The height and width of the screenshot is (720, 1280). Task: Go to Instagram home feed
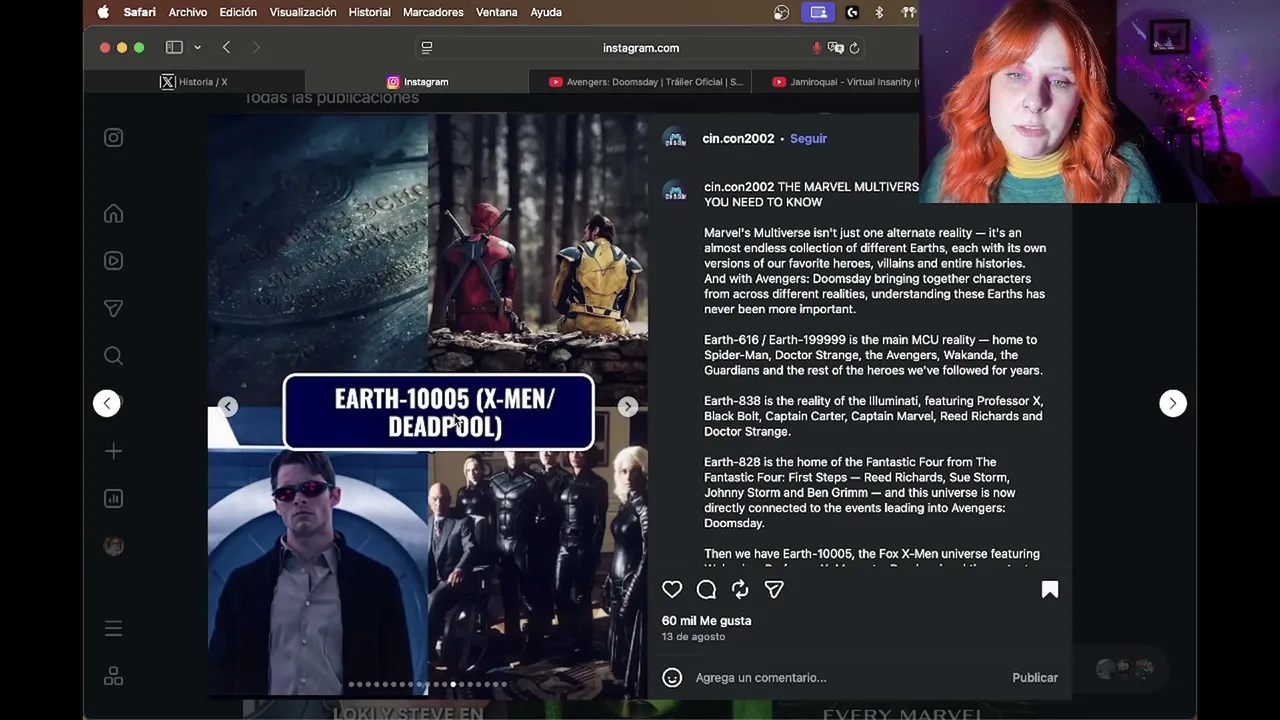click(x=113, y=214)
